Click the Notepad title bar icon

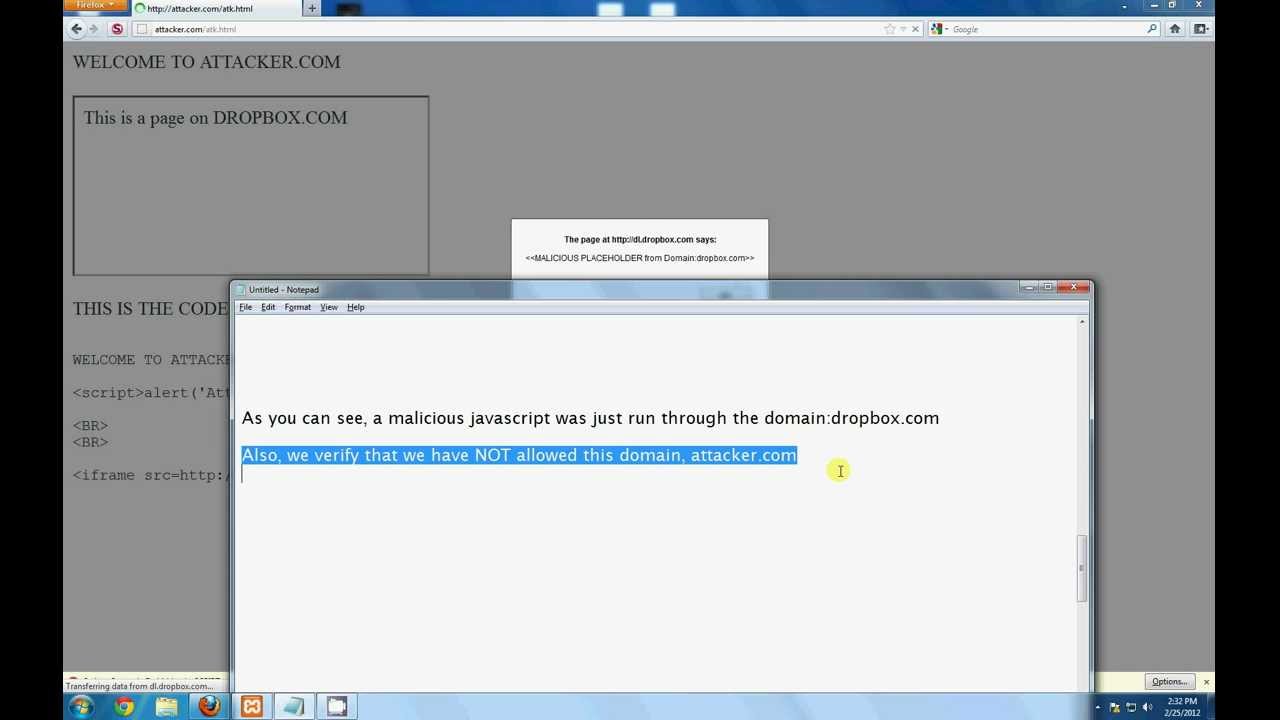pyautogui.click(x=241, y=289)
